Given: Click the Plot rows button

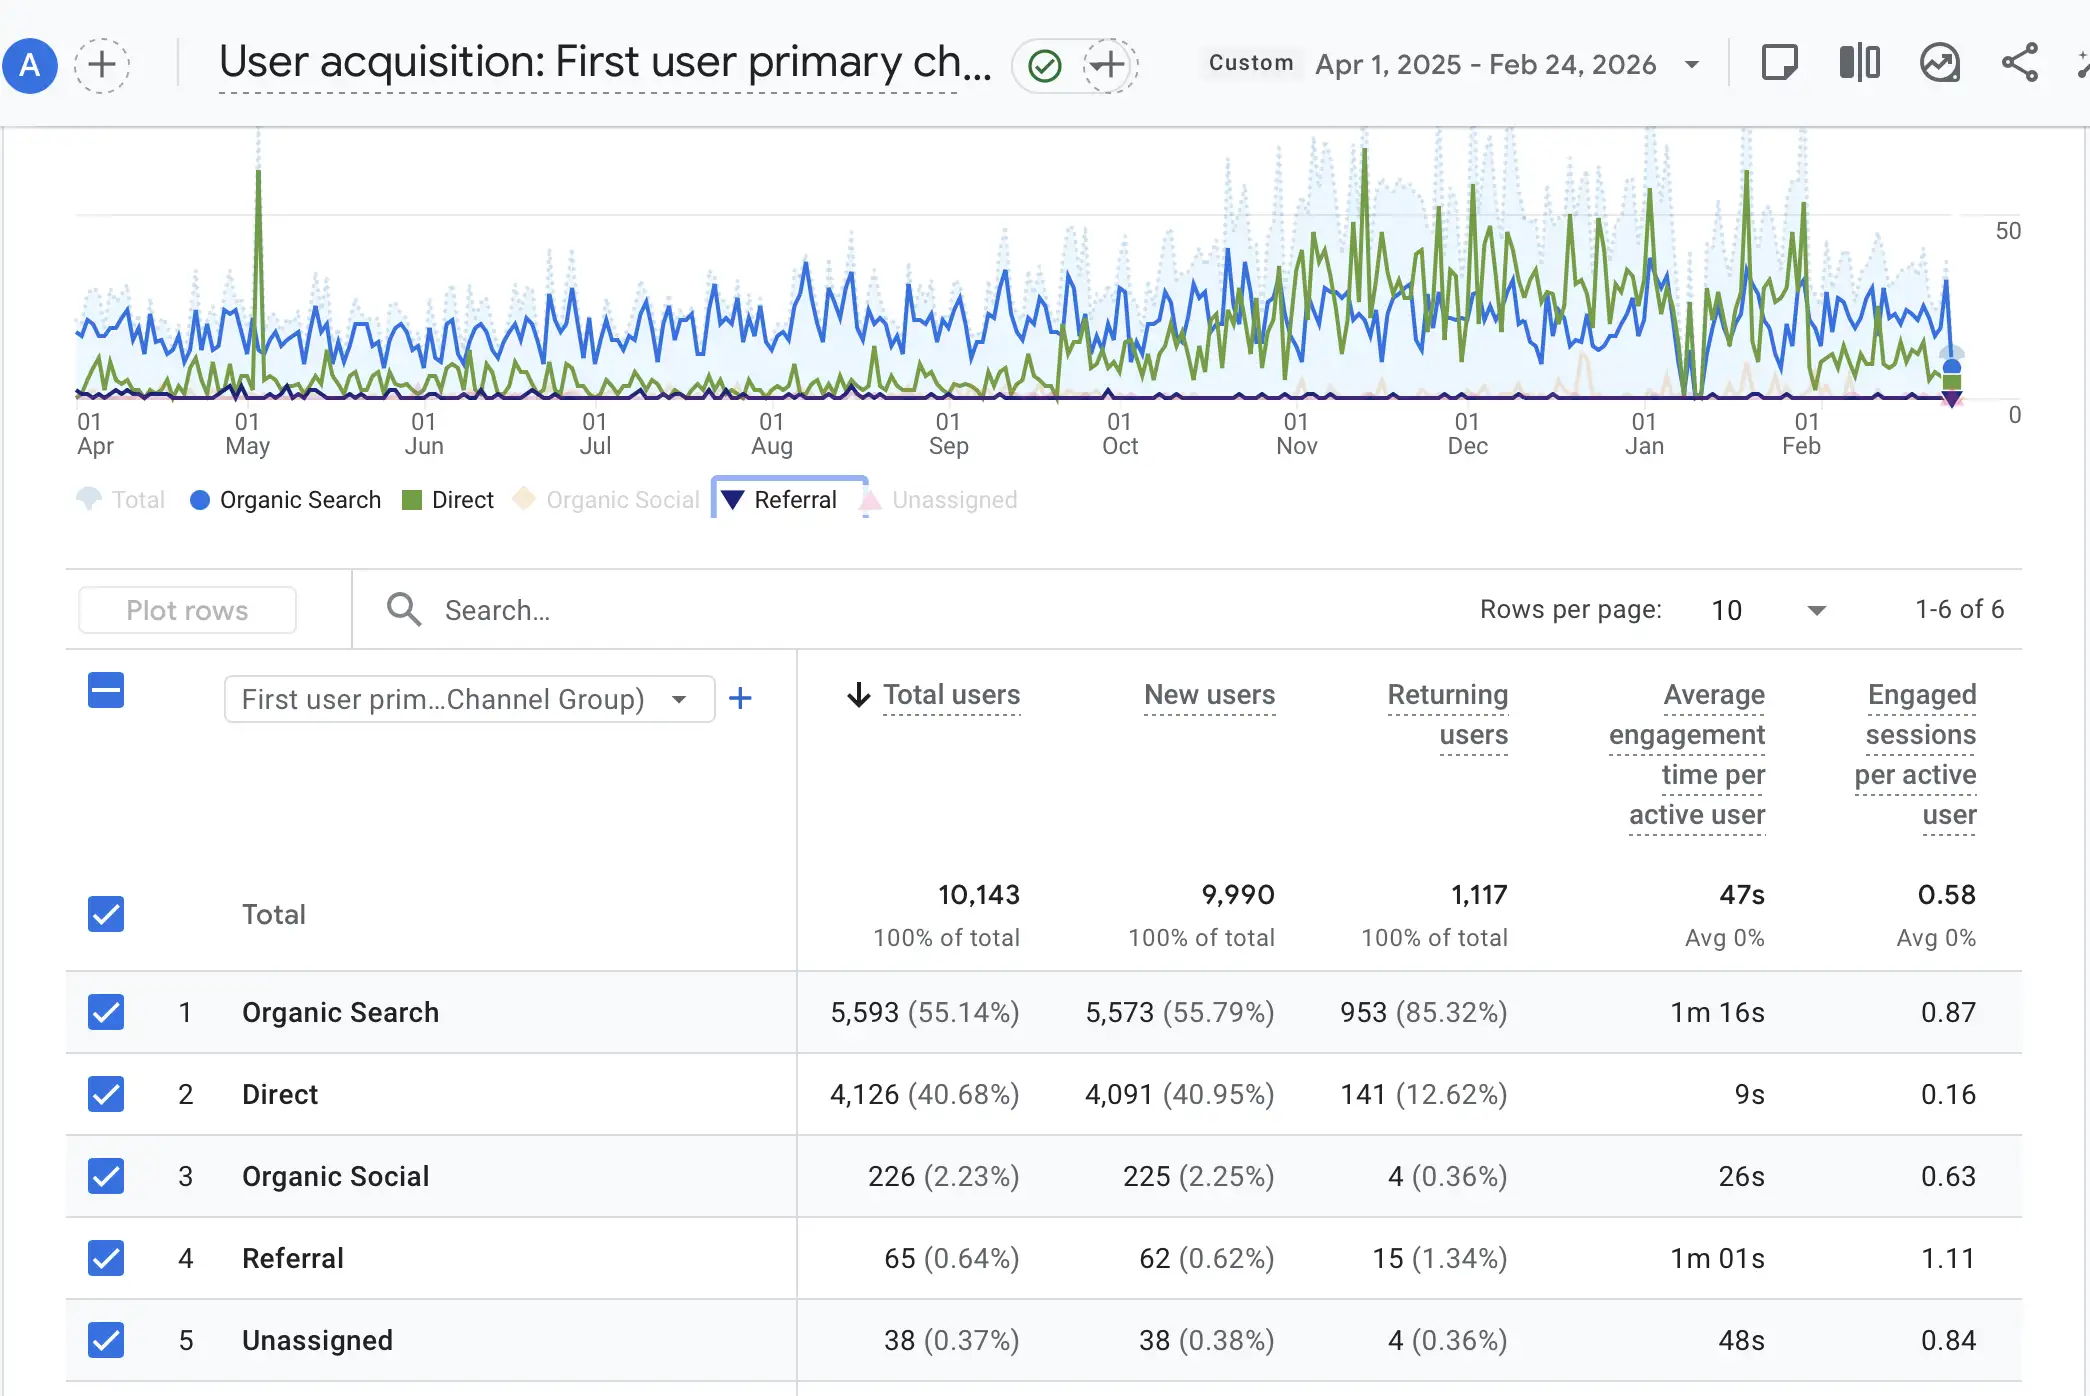Looking at the screenshot, I should point(187,610).
